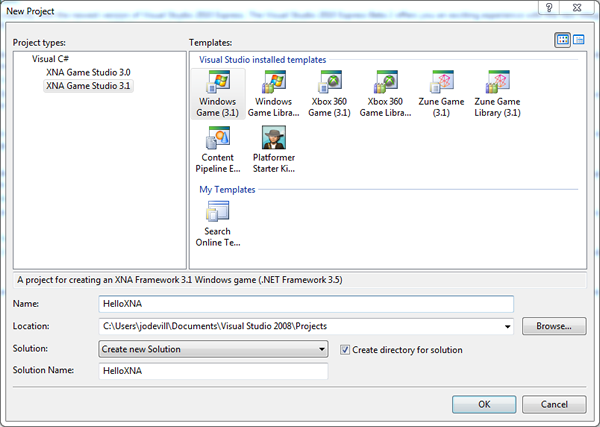
Task: Switch templates to large icons view
Action: tap(562, 40)
